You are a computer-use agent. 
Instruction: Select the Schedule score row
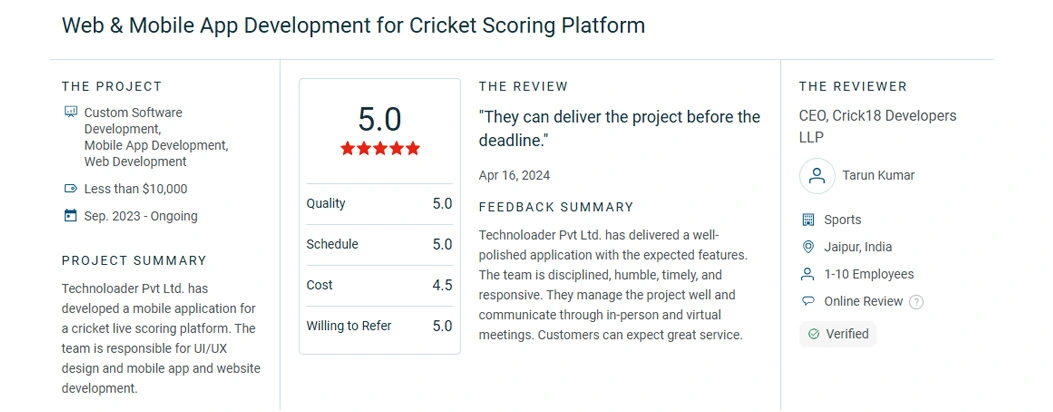coord(379,245)
